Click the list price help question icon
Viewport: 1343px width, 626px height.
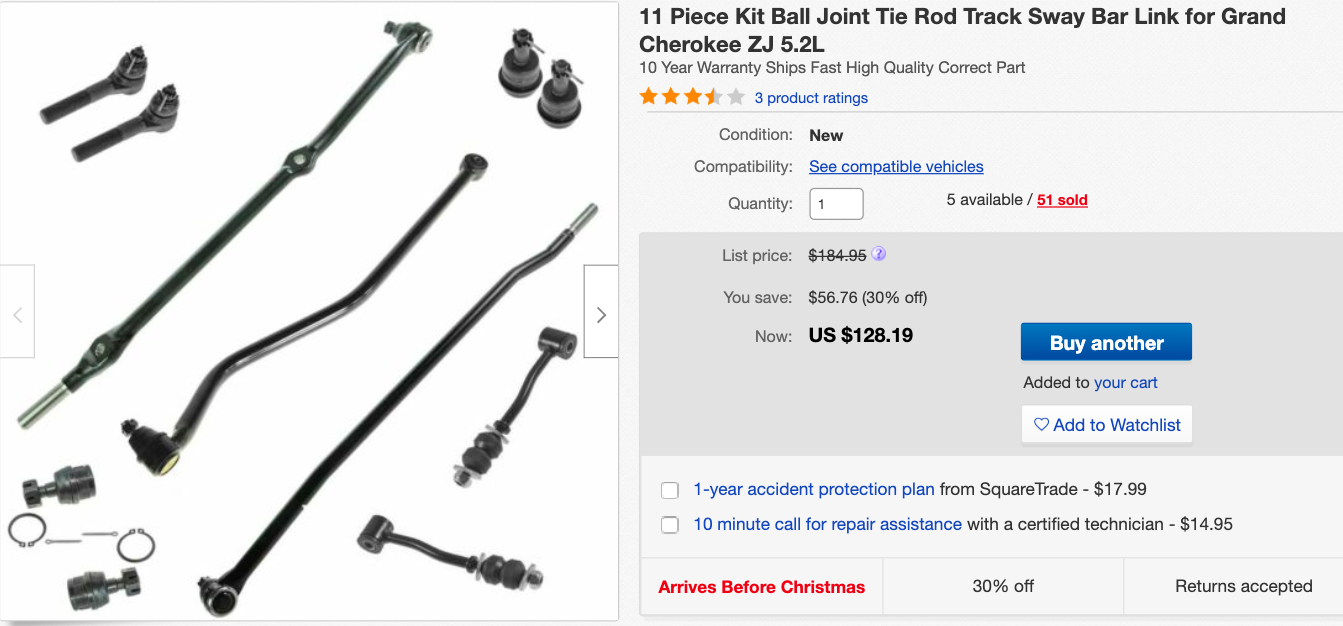point(879,254)
